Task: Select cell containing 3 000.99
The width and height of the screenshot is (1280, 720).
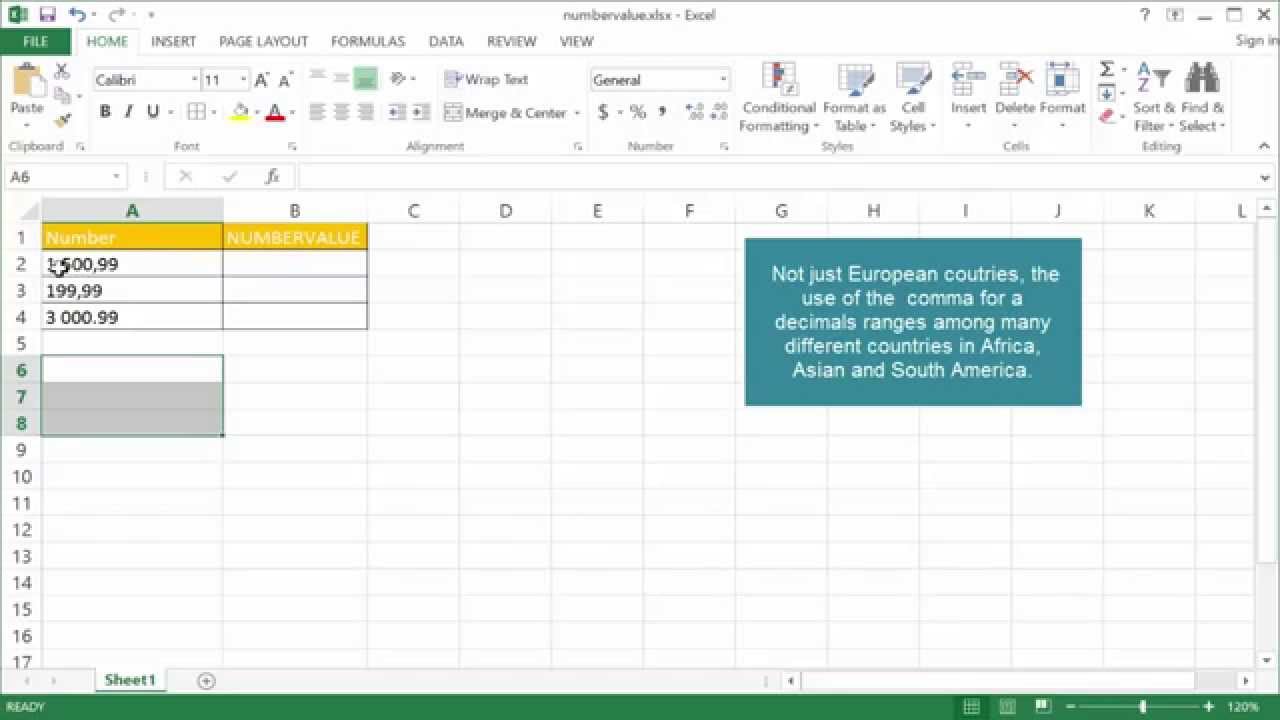Action: (x=132, y=317)
